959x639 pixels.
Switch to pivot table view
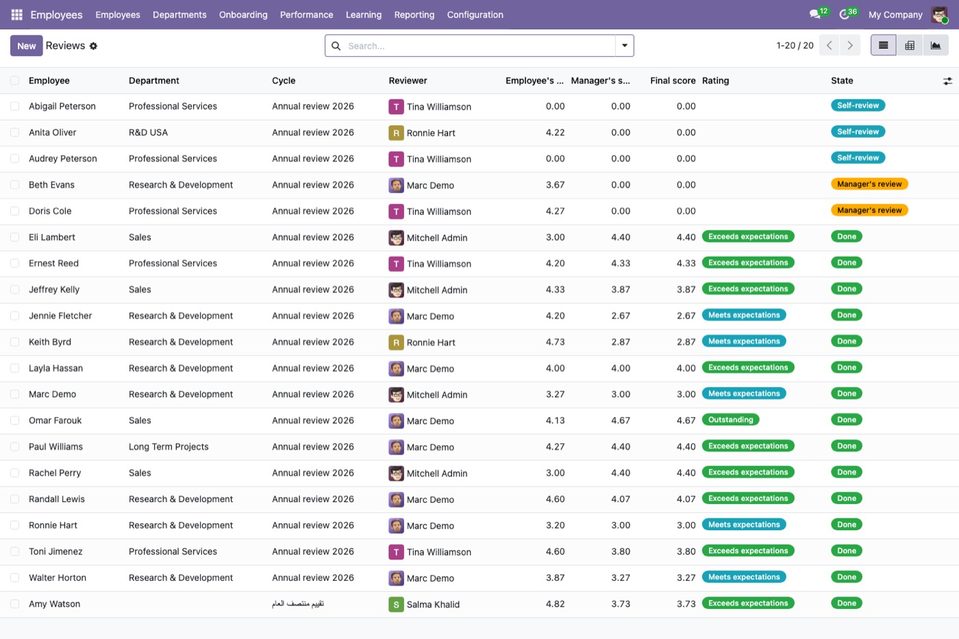point(909,45)
